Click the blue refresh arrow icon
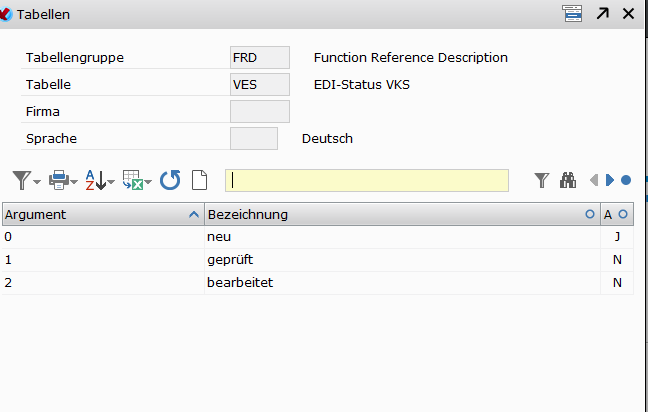This screenshot has width=648, height=412. [x=170, y=180]
